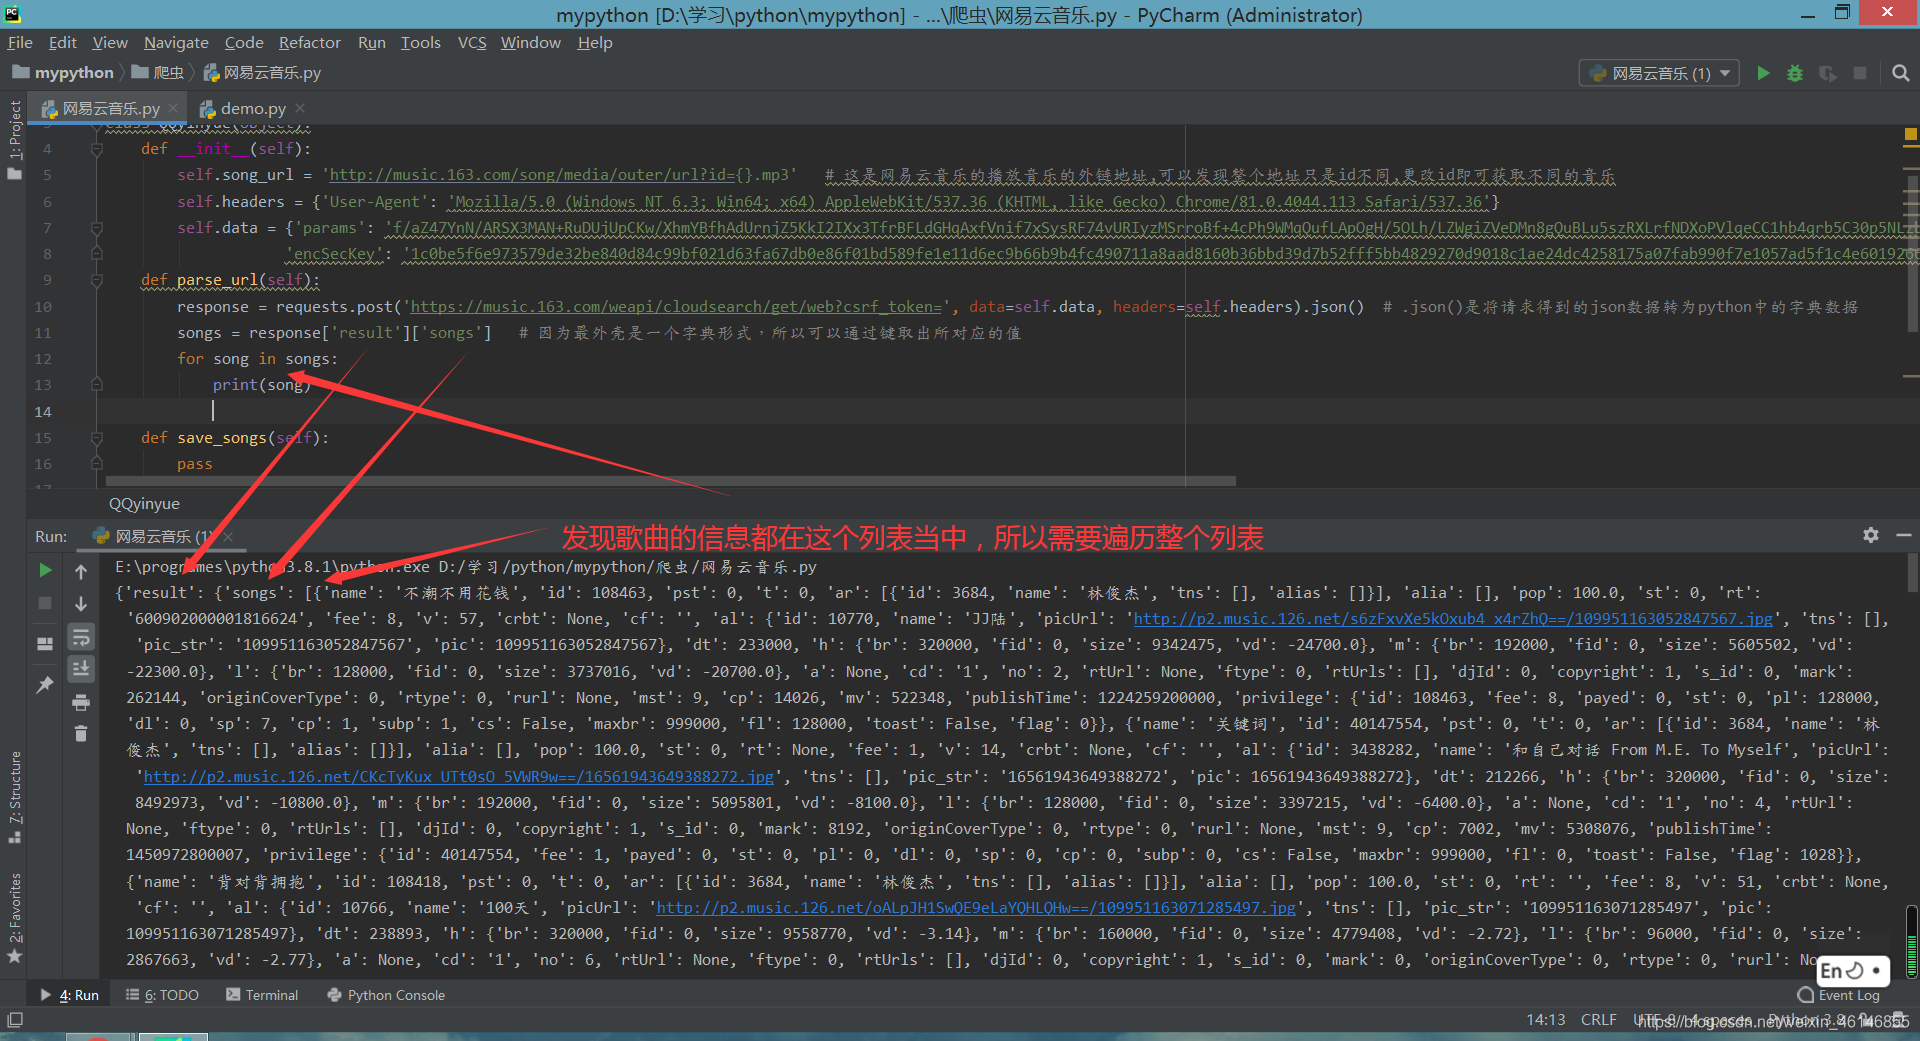The image size is (1920, 1041).
Task: Clear all console output with the trash icon
Action: pyautogui.click(x=81, y=734)
